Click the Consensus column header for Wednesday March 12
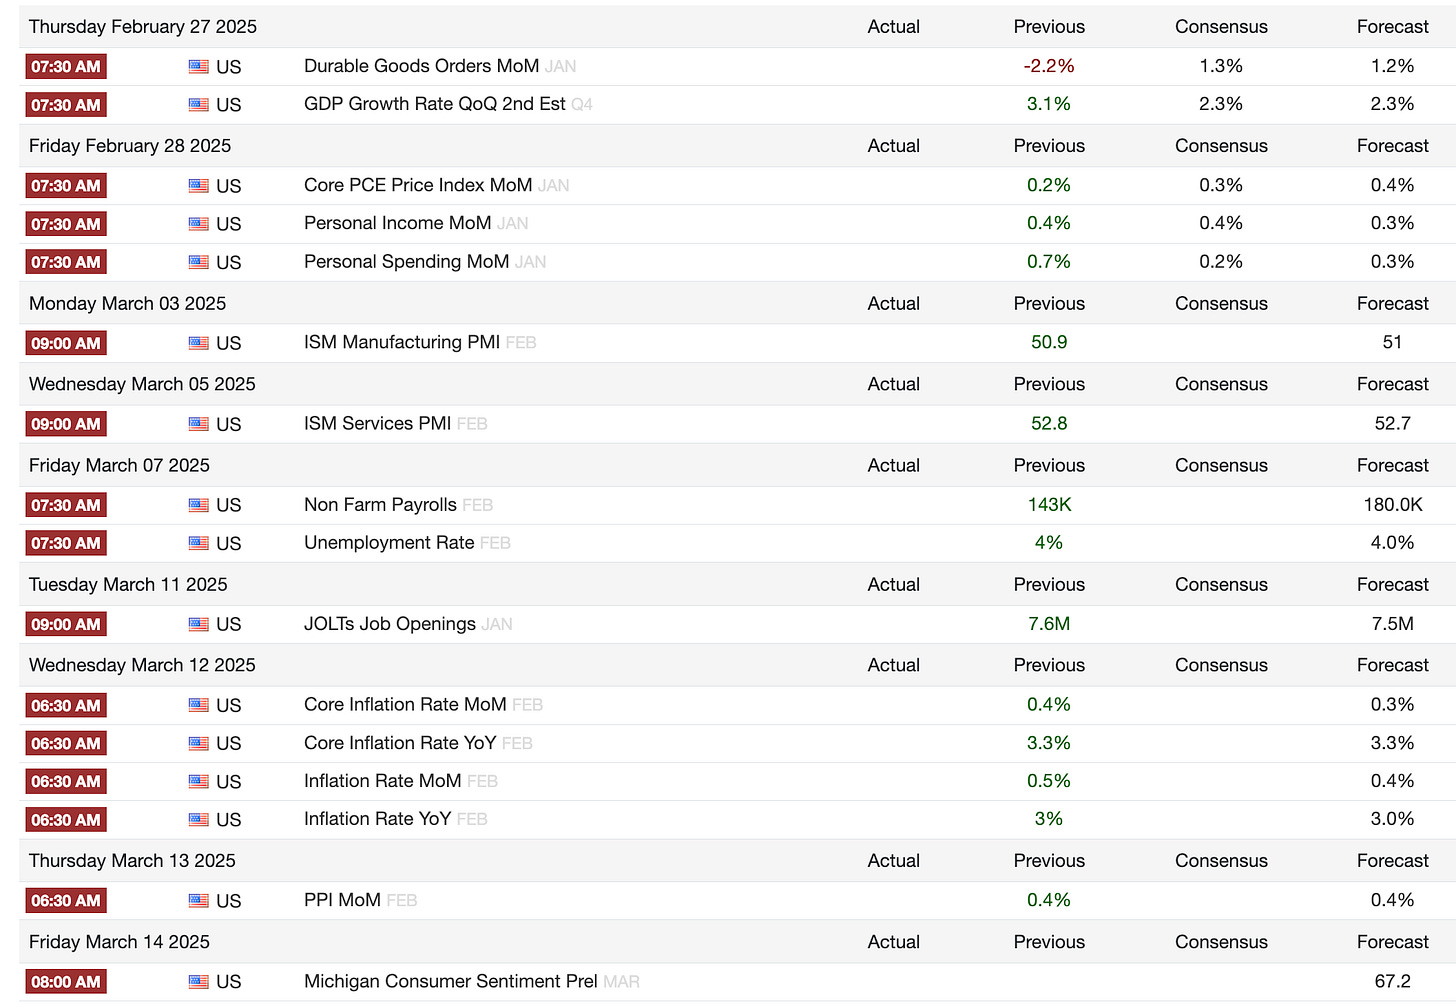 tap(1221, 665)
